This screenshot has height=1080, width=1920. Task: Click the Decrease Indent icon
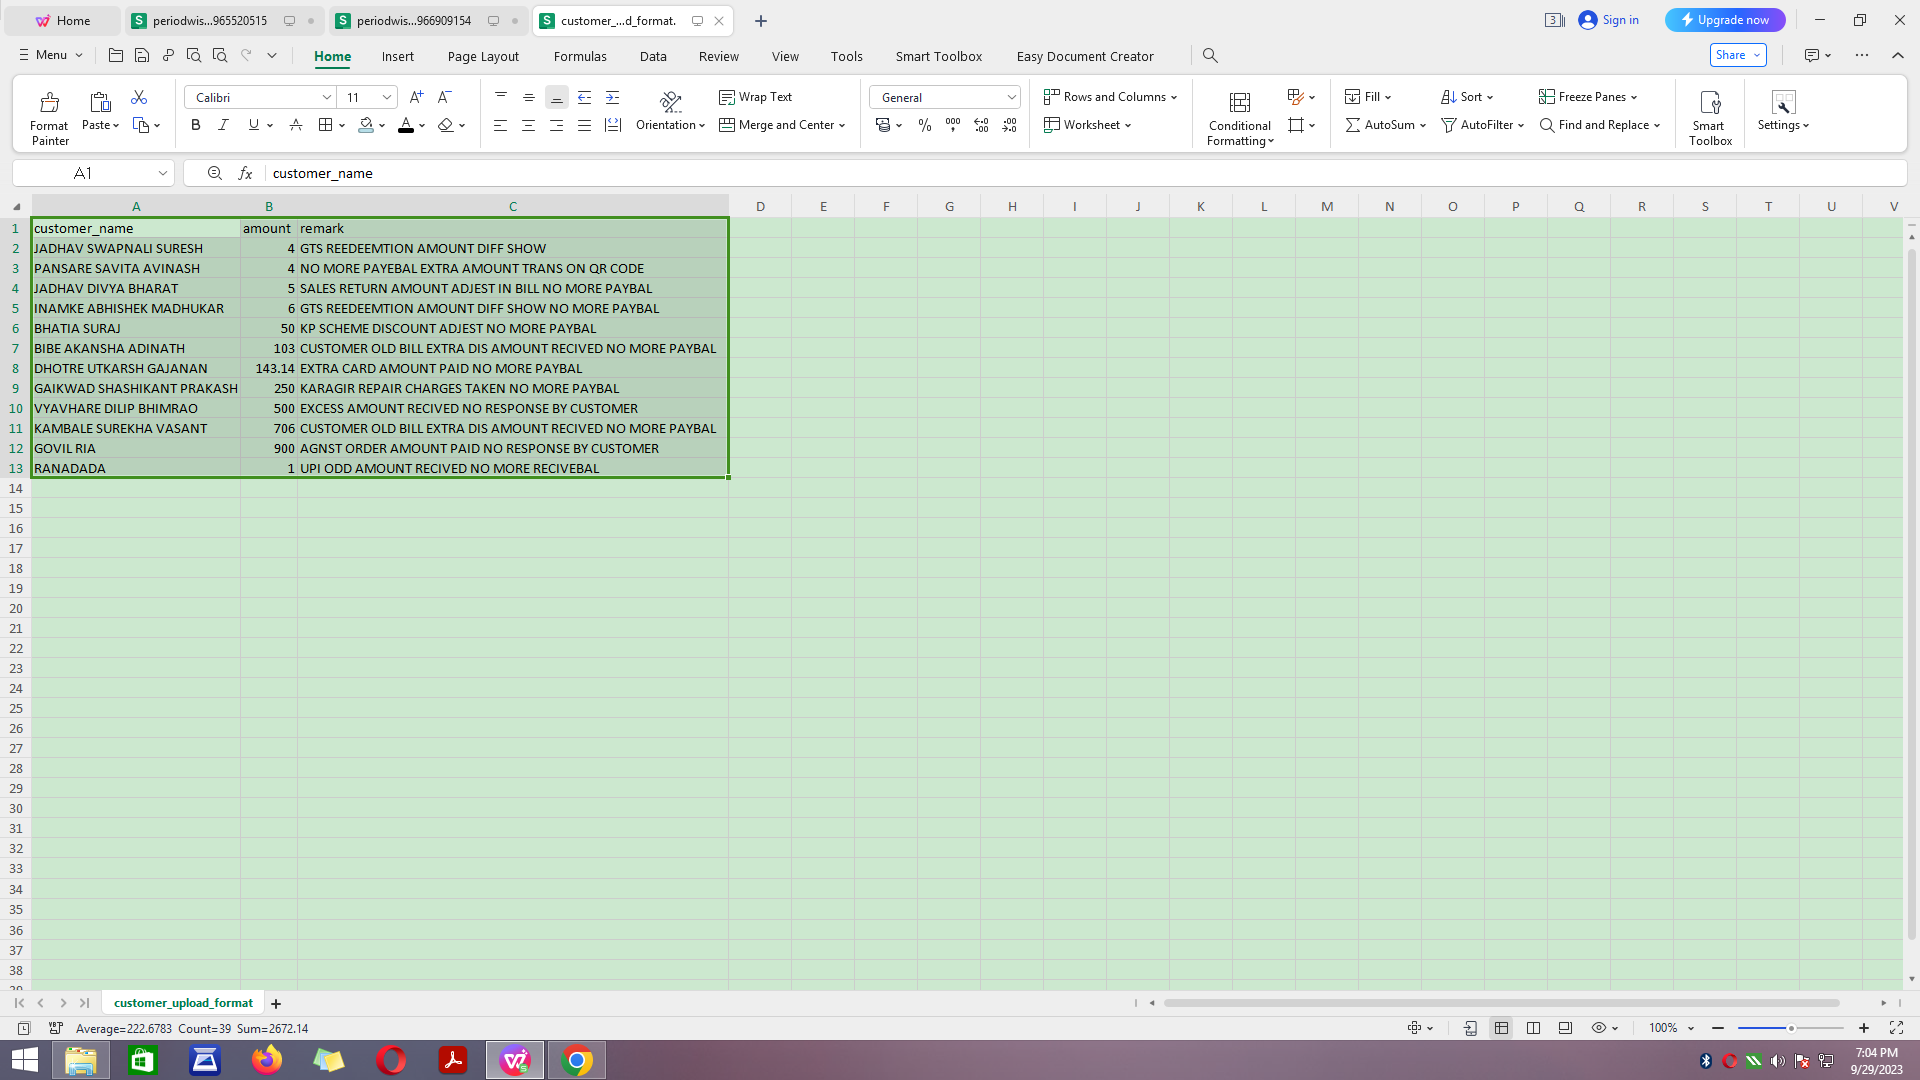[585, 97]
